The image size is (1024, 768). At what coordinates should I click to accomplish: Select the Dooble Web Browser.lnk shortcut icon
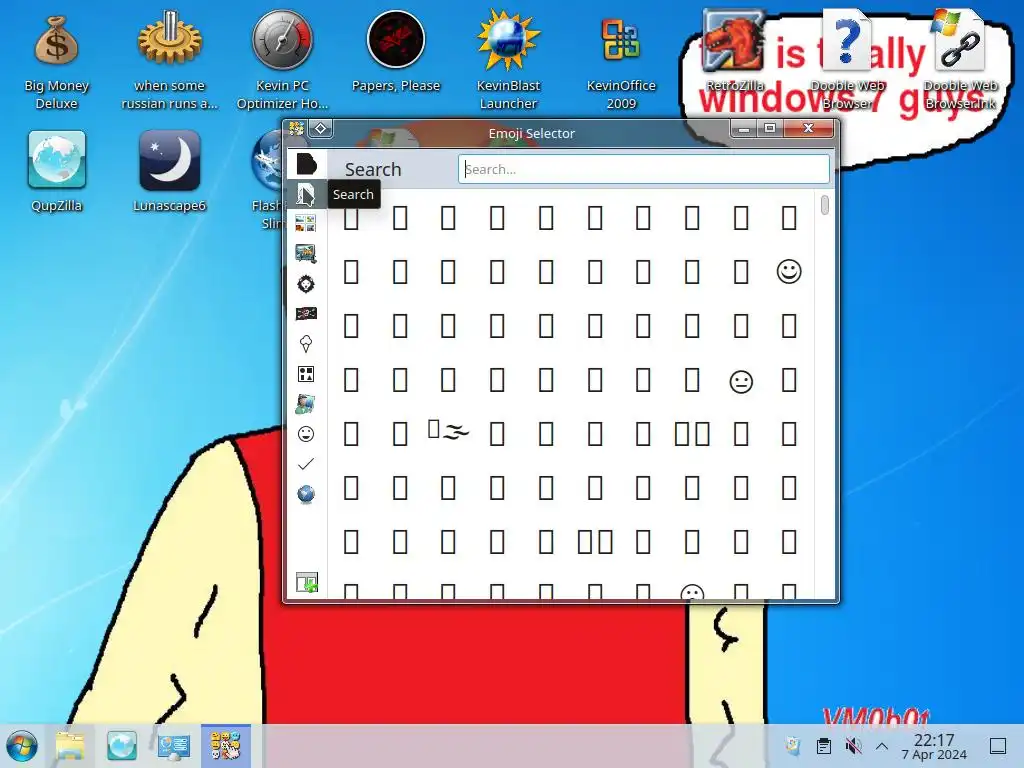tap(960, 59)
